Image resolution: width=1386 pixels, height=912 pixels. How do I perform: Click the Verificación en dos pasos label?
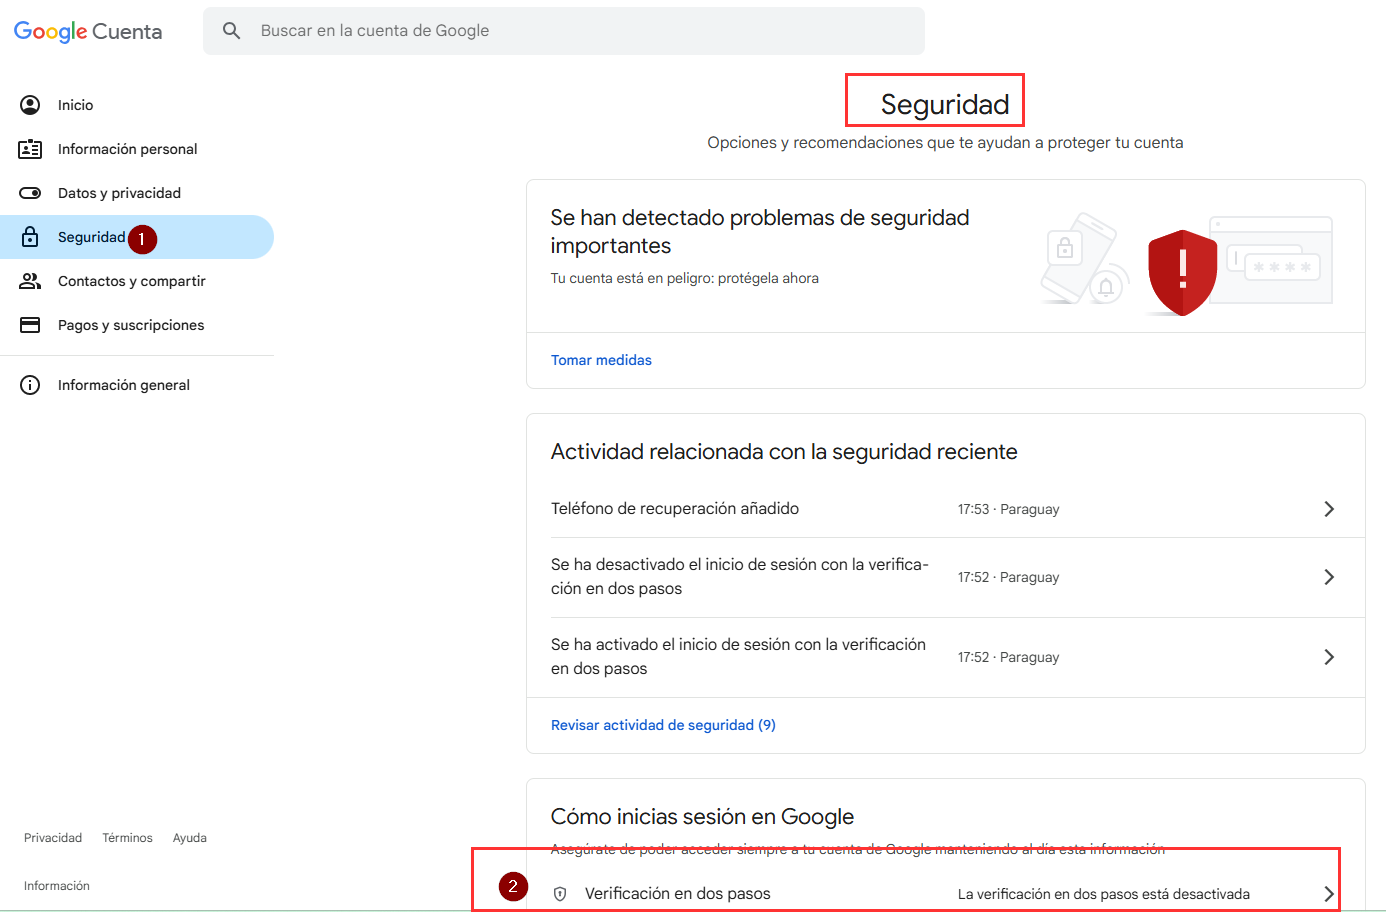coord(678,894)
